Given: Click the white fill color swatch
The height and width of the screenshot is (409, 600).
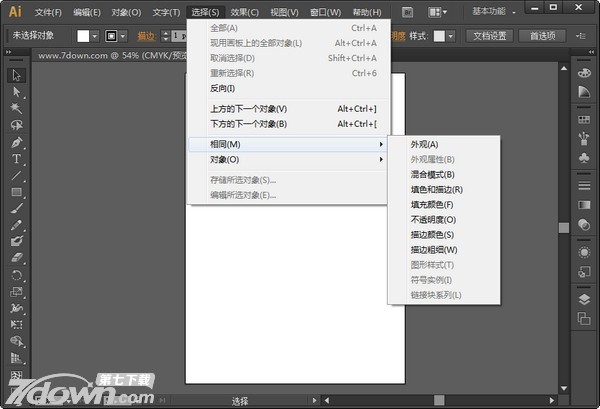Looking at the screenshot, I should click(x=84, y=36).
